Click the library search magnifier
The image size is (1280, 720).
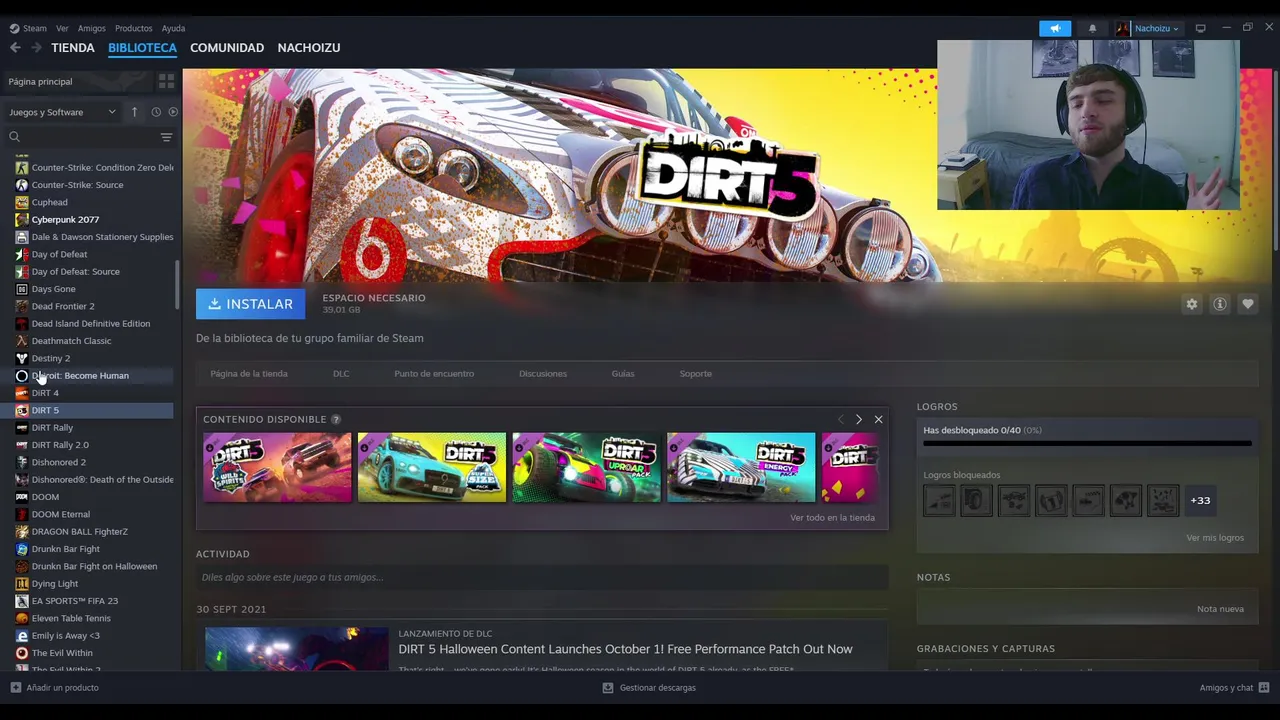pyautogui.click(x=14, y=137)
